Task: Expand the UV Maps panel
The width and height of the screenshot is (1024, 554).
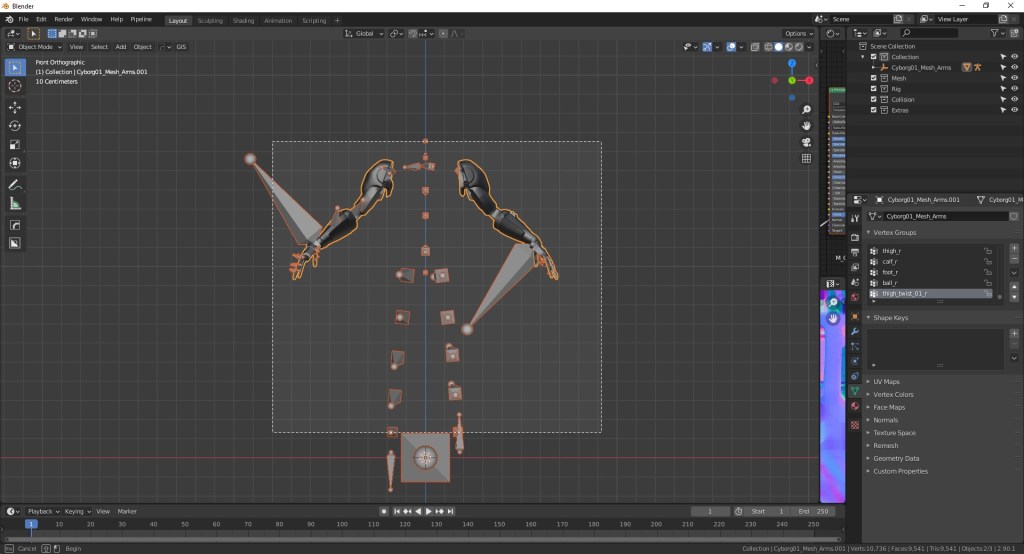Action: 887,382
